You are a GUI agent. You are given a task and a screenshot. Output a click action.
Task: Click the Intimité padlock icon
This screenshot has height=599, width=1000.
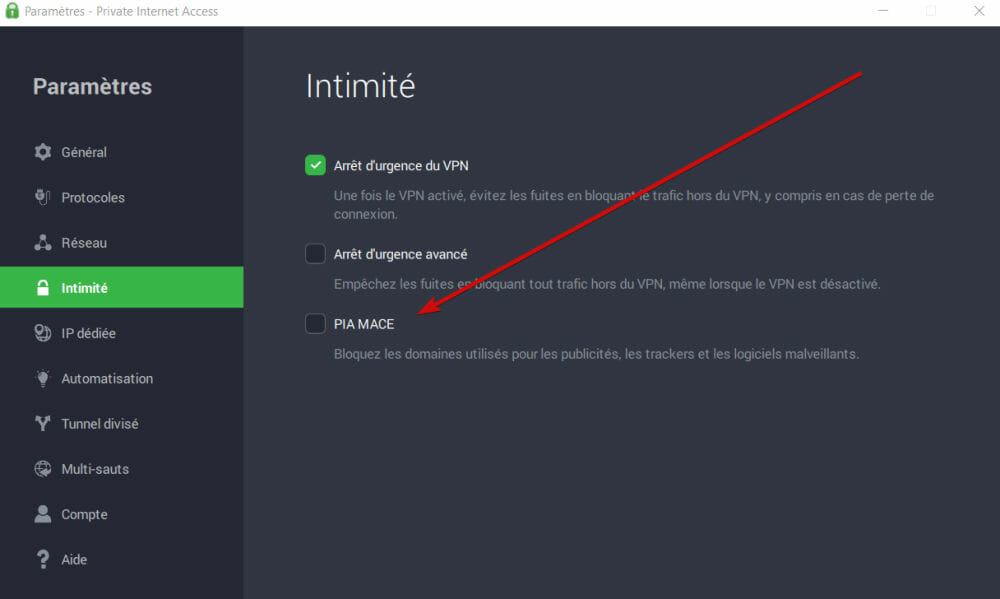(43, 288)
